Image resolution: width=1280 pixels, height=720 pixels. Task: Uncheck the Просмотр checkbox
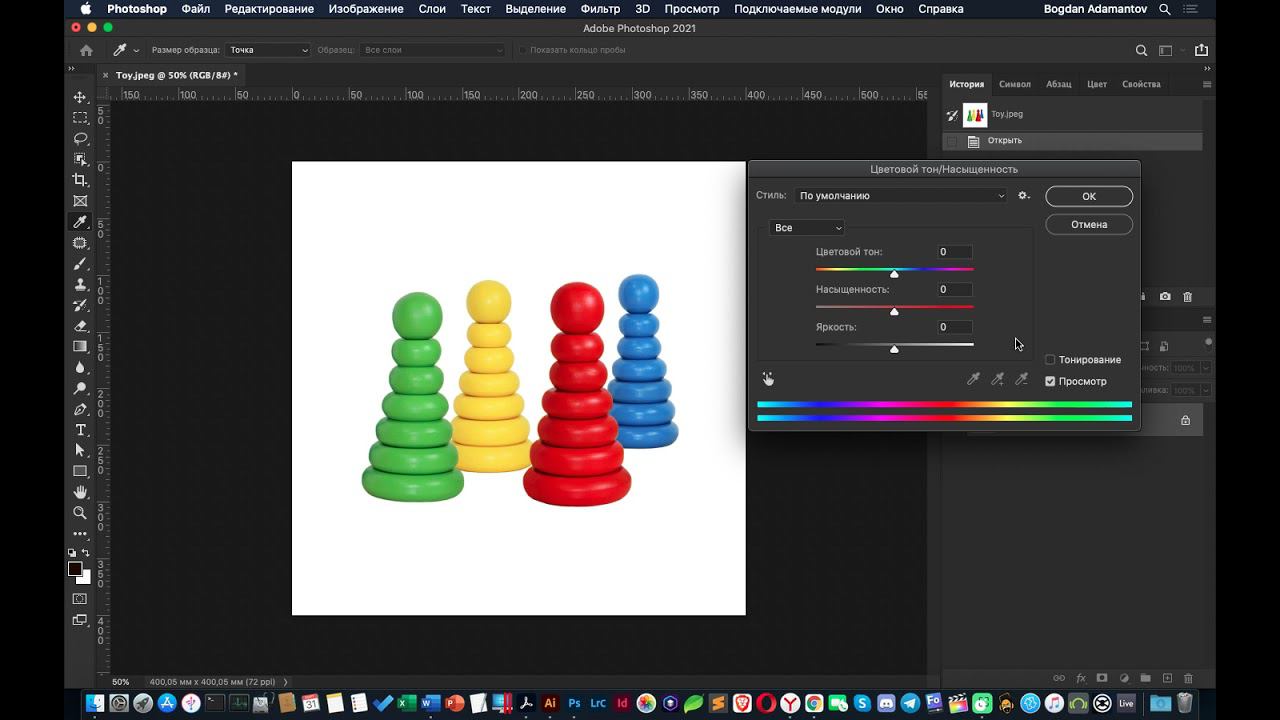(x=1050, y=382)
